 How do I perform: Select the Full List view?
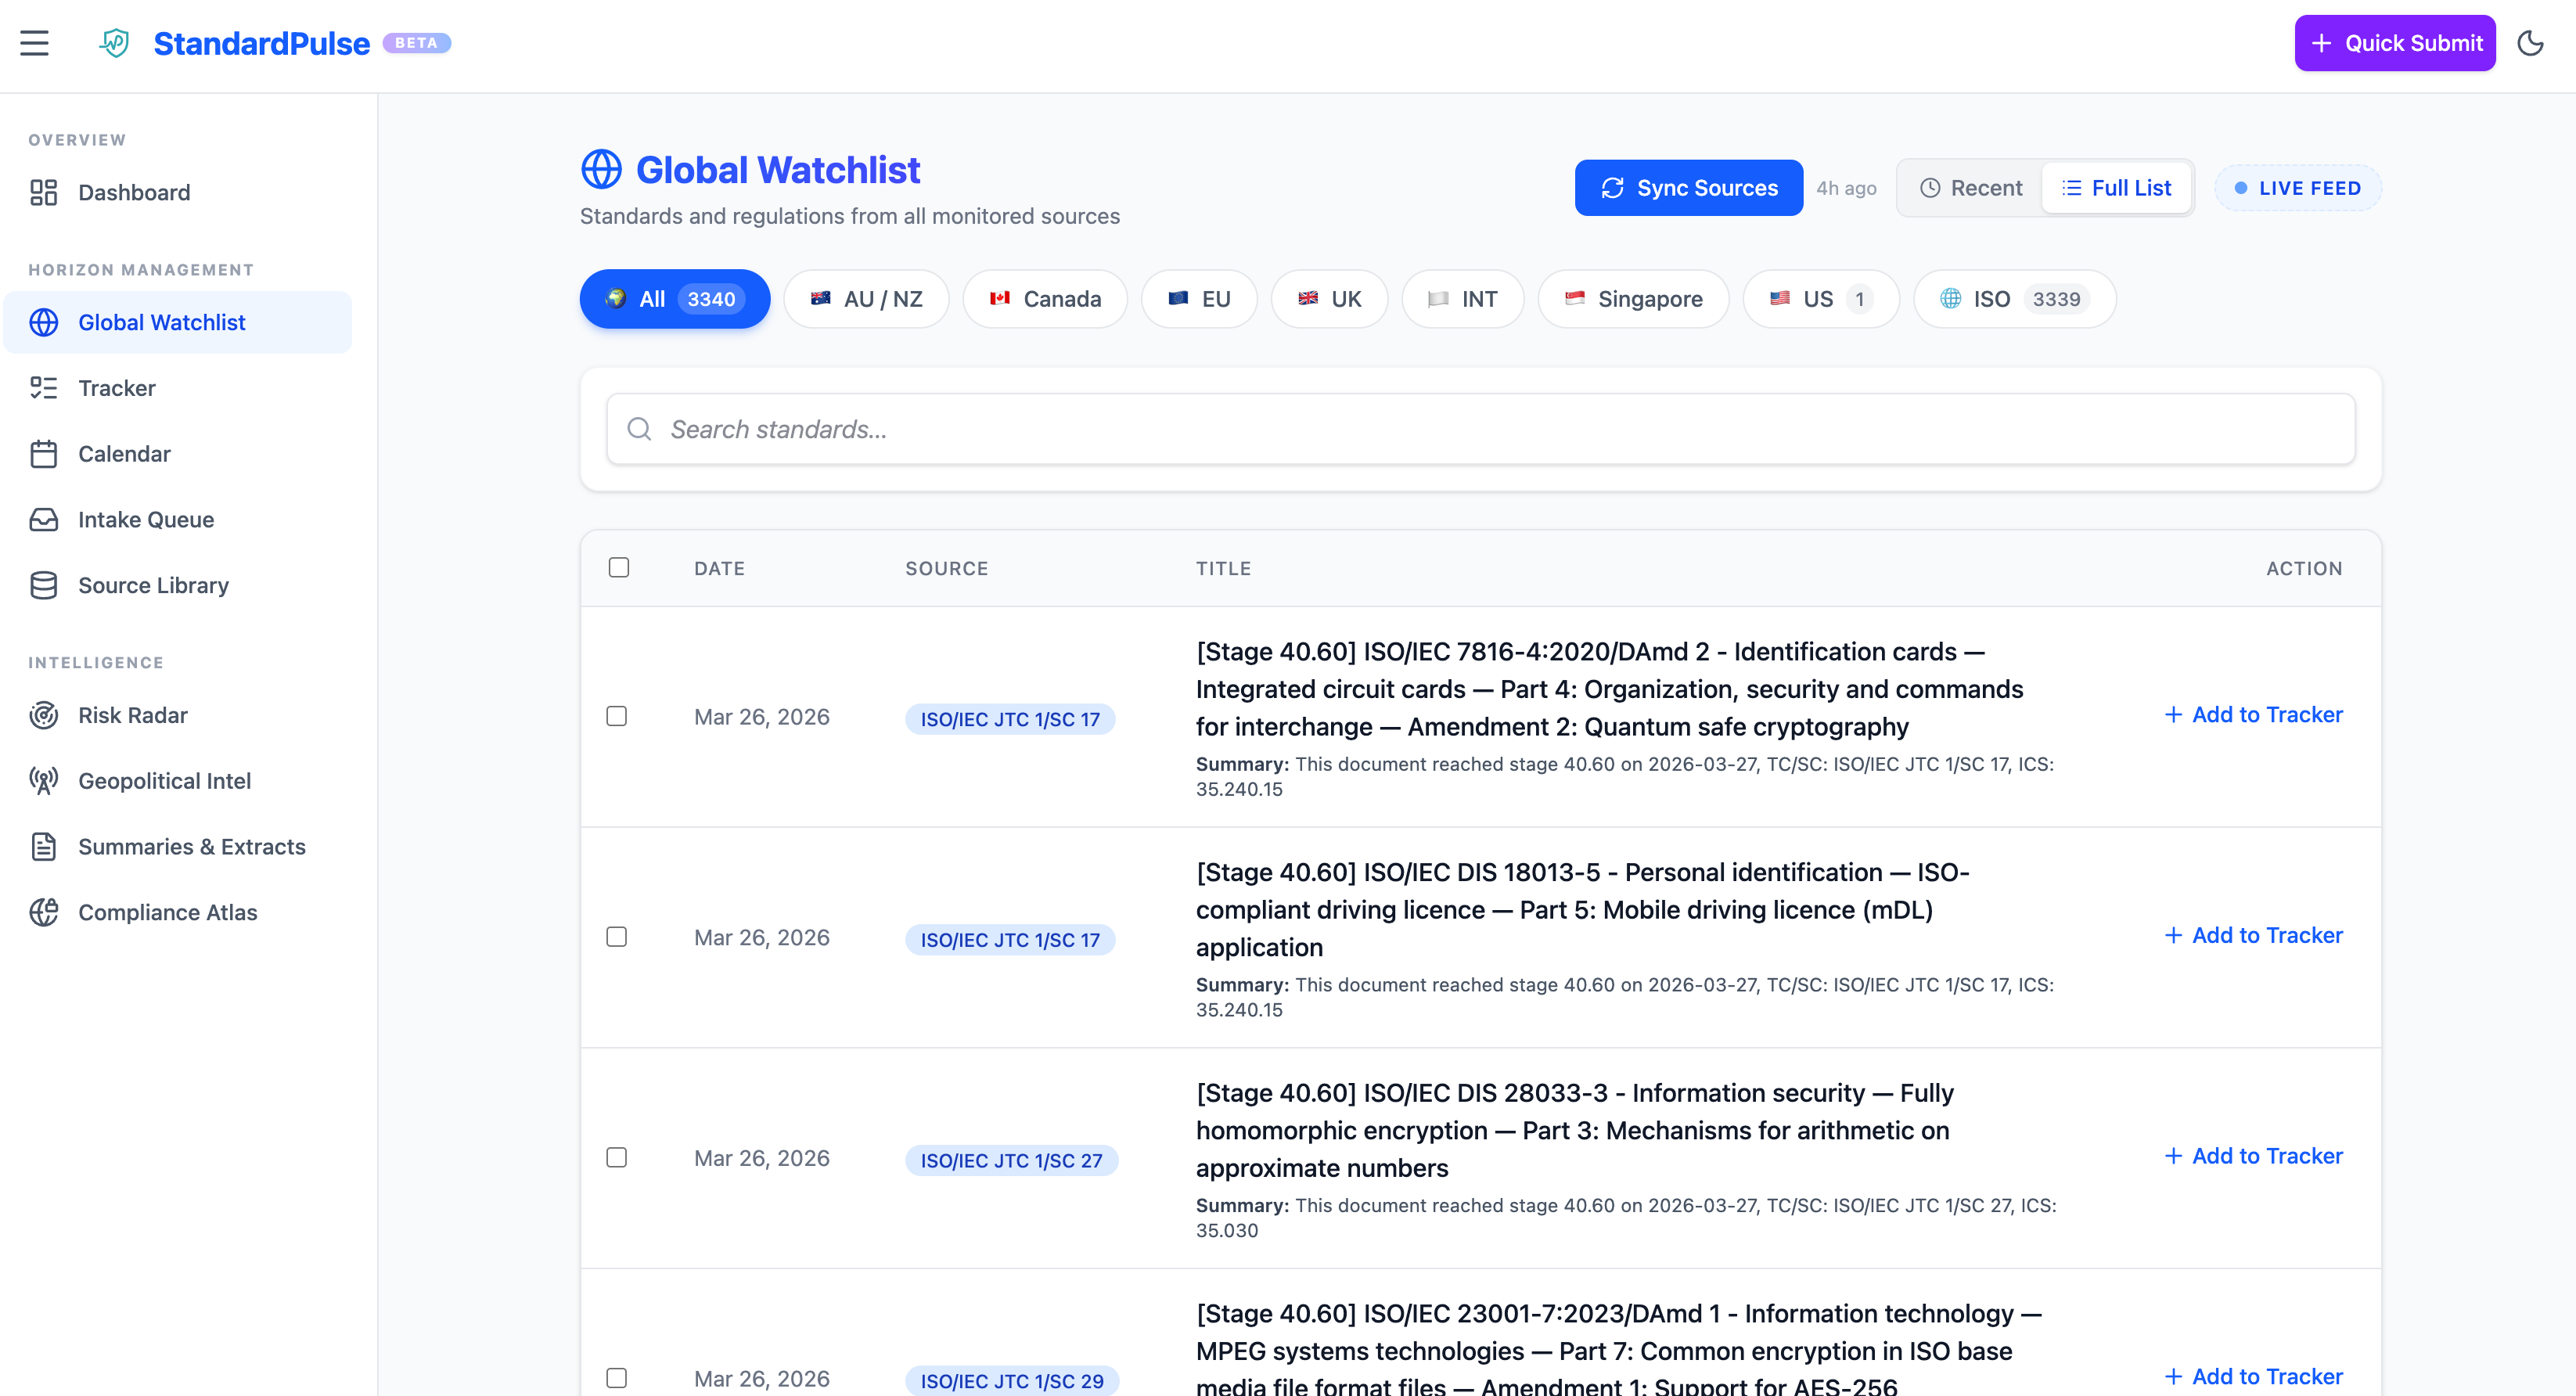point(2116,187)
